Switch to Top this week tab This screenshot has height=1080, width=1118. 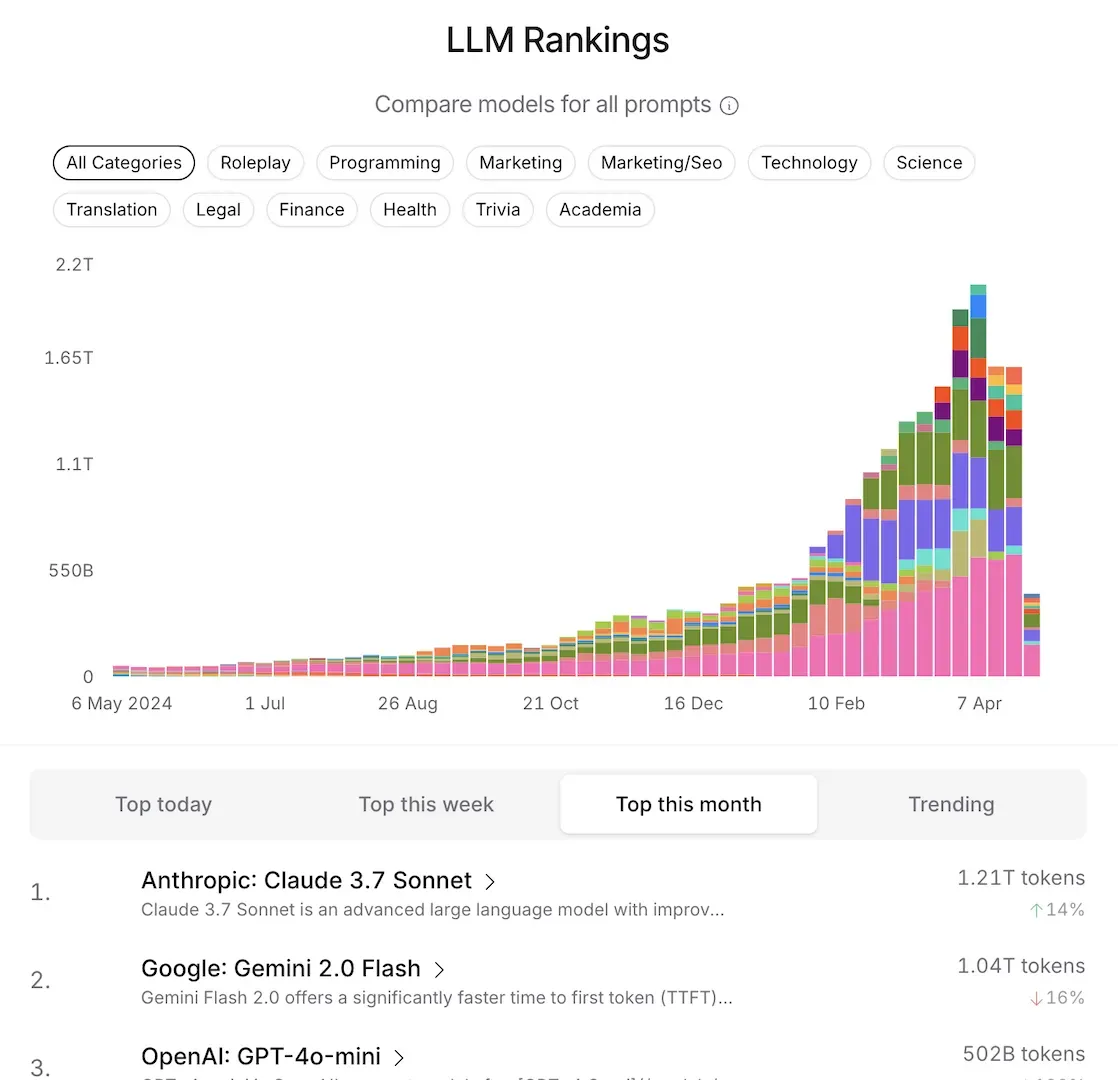click(426, 804)
